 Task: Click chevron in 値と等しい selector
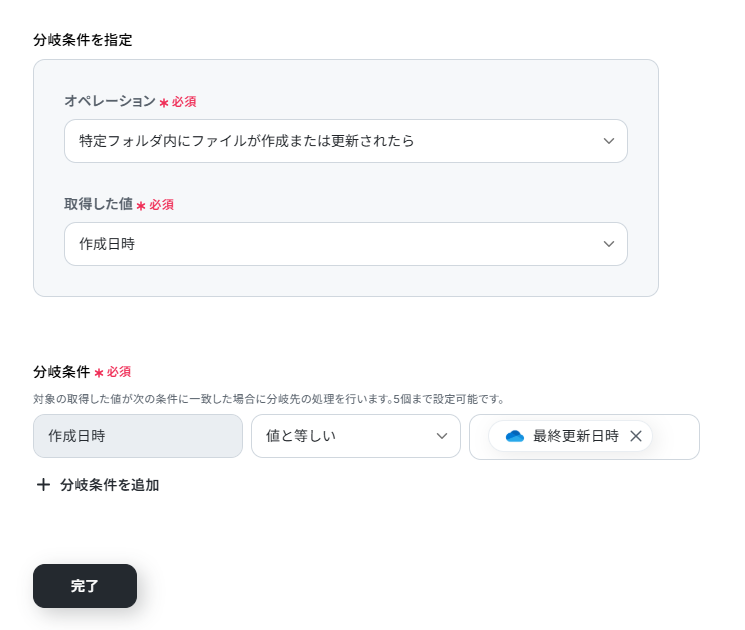pos(442,436)
